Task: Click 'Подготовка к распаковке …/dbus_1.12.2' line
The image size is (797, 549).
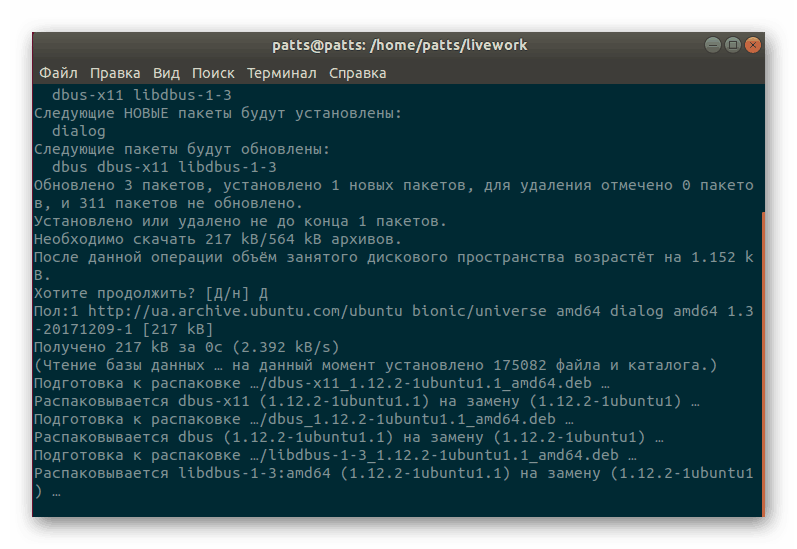Action: coord(303,419)
